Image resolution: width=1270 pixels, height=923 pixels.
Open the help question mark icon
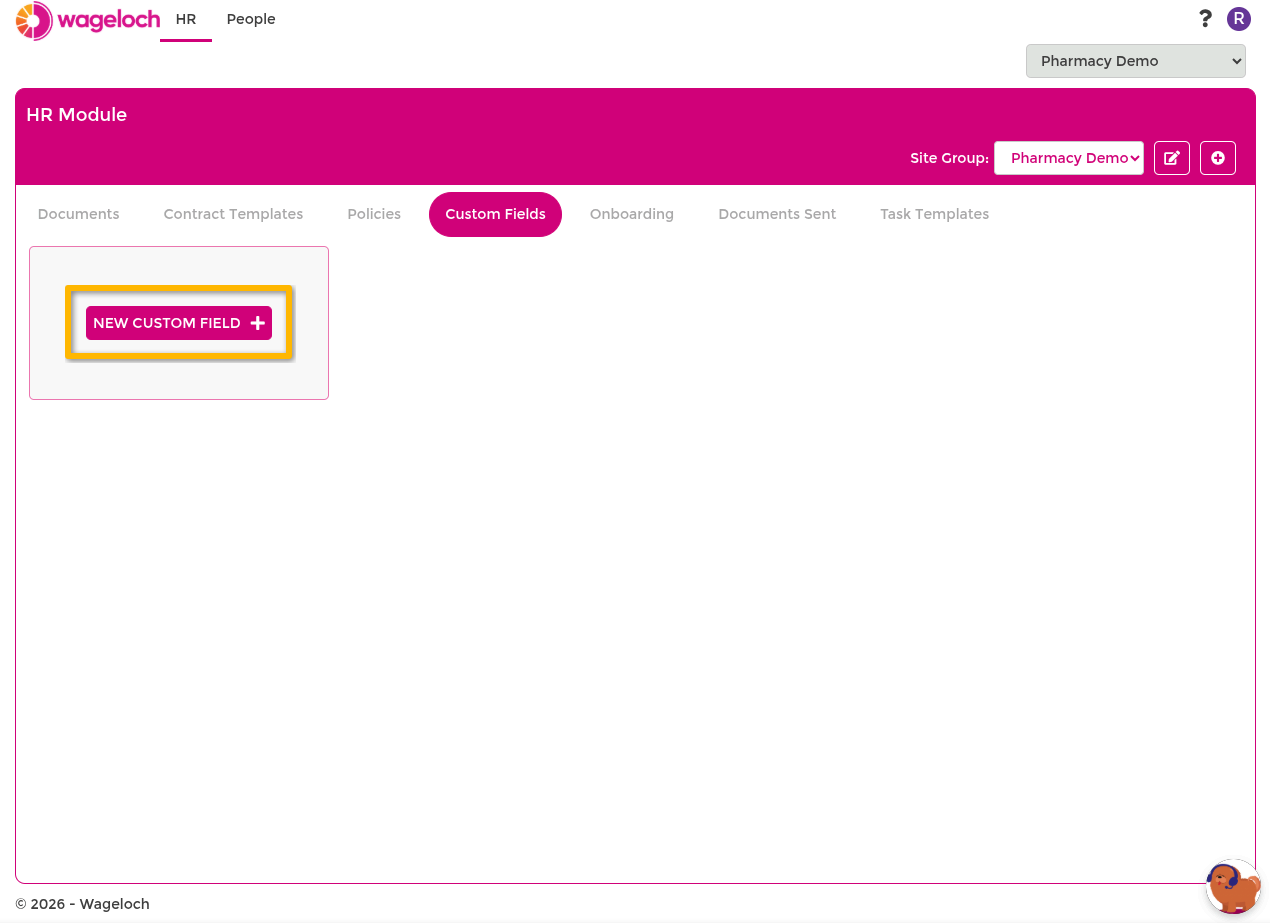pos(1205,19)
